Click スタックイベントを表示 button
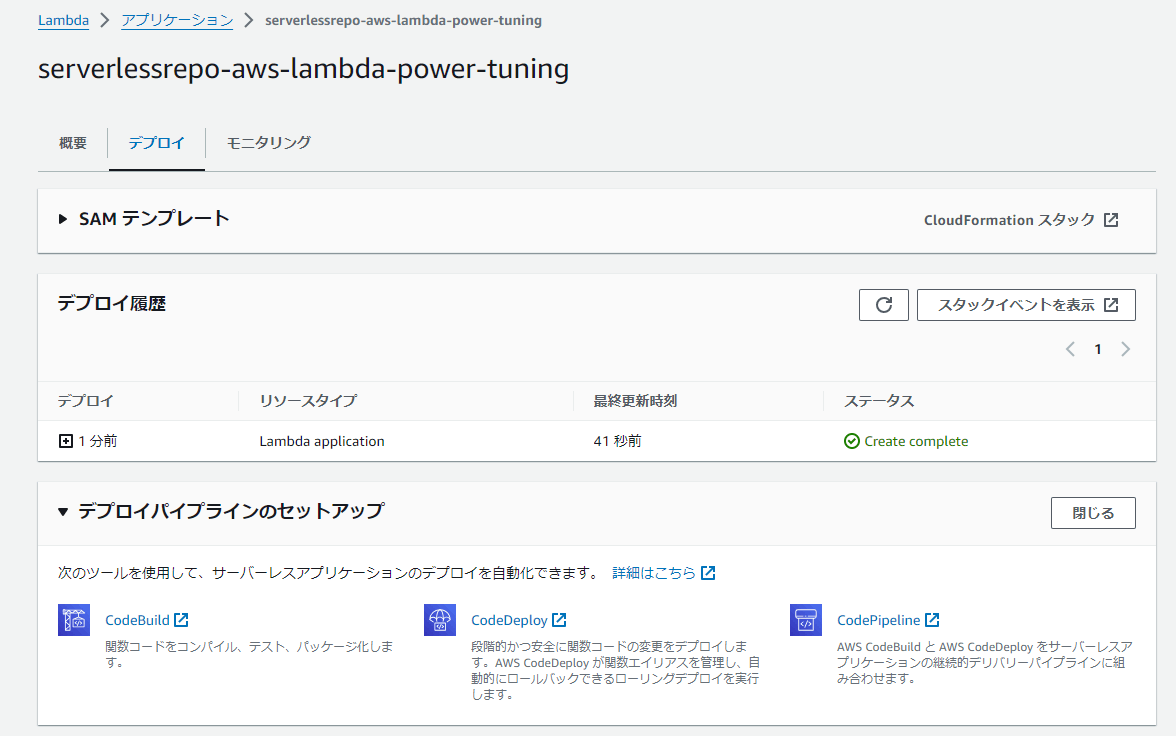 1026,305
